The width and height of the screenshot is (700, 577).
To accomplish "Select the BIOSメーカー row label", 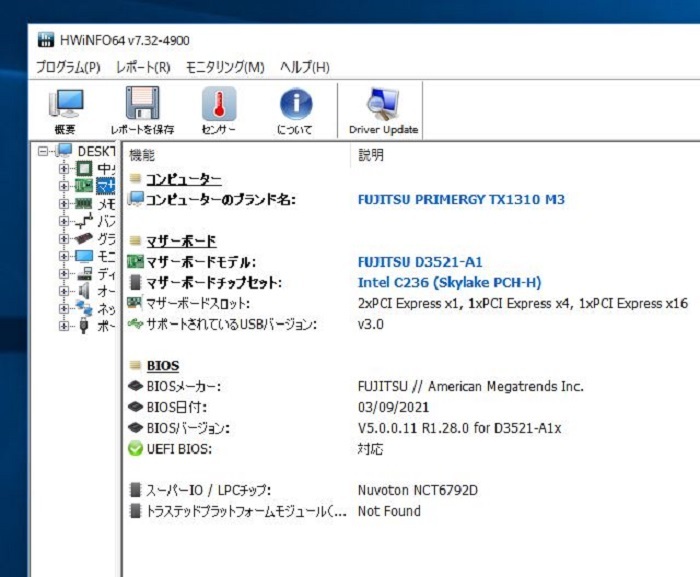I will pos(183,386).
